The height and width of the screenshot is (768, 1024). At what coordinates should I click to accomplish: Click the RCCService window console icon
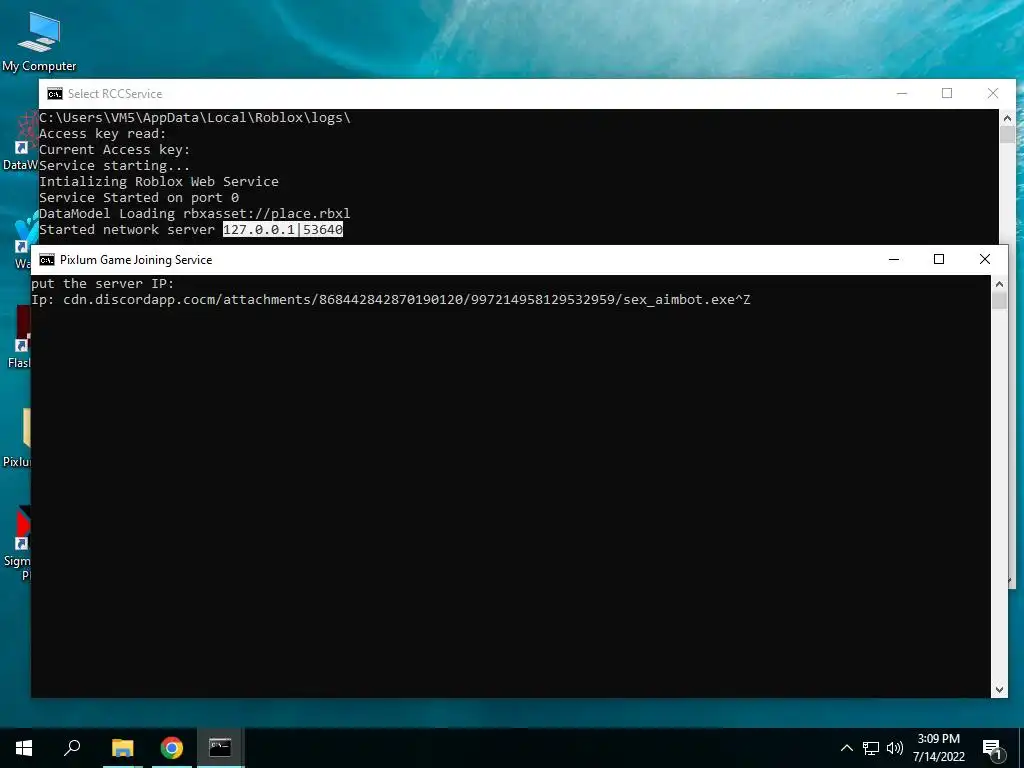(55, 94)
